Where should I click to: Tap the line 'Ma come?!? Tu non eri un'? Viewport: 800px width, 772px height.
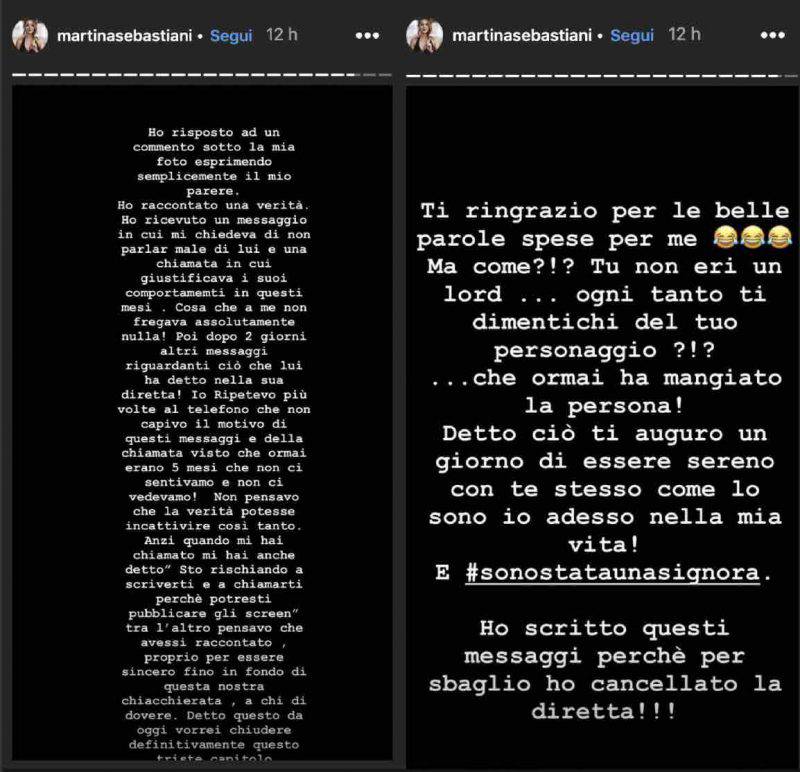pyautogui.click(x=605, y=266)
